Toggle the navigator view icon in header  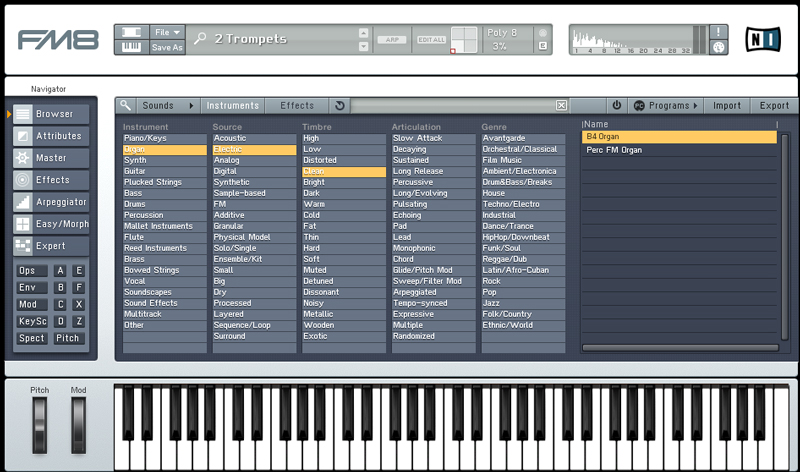point(132,32)
